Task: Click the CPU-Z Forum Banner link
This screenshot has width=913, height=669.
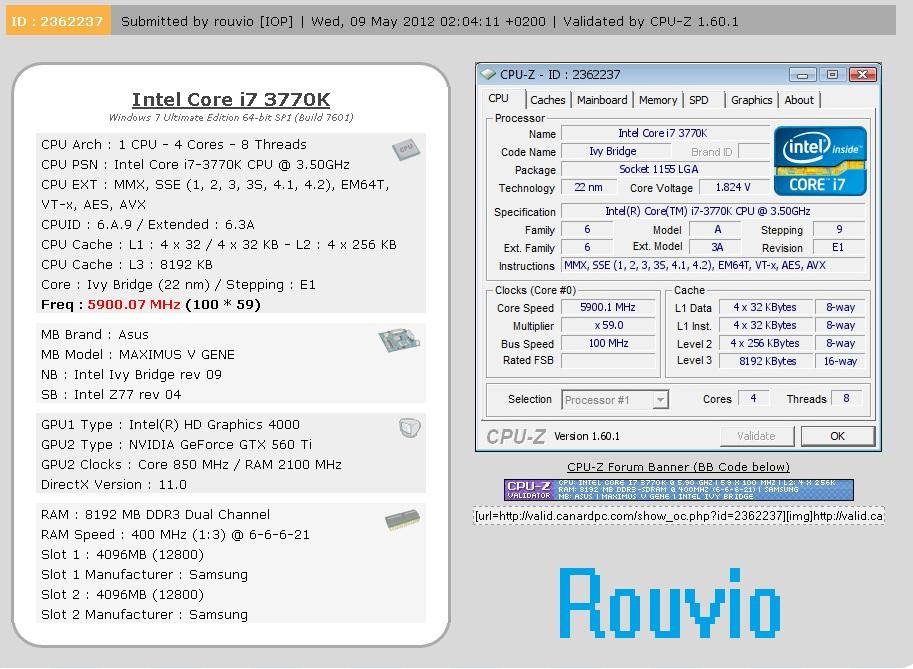Action: 678,467
